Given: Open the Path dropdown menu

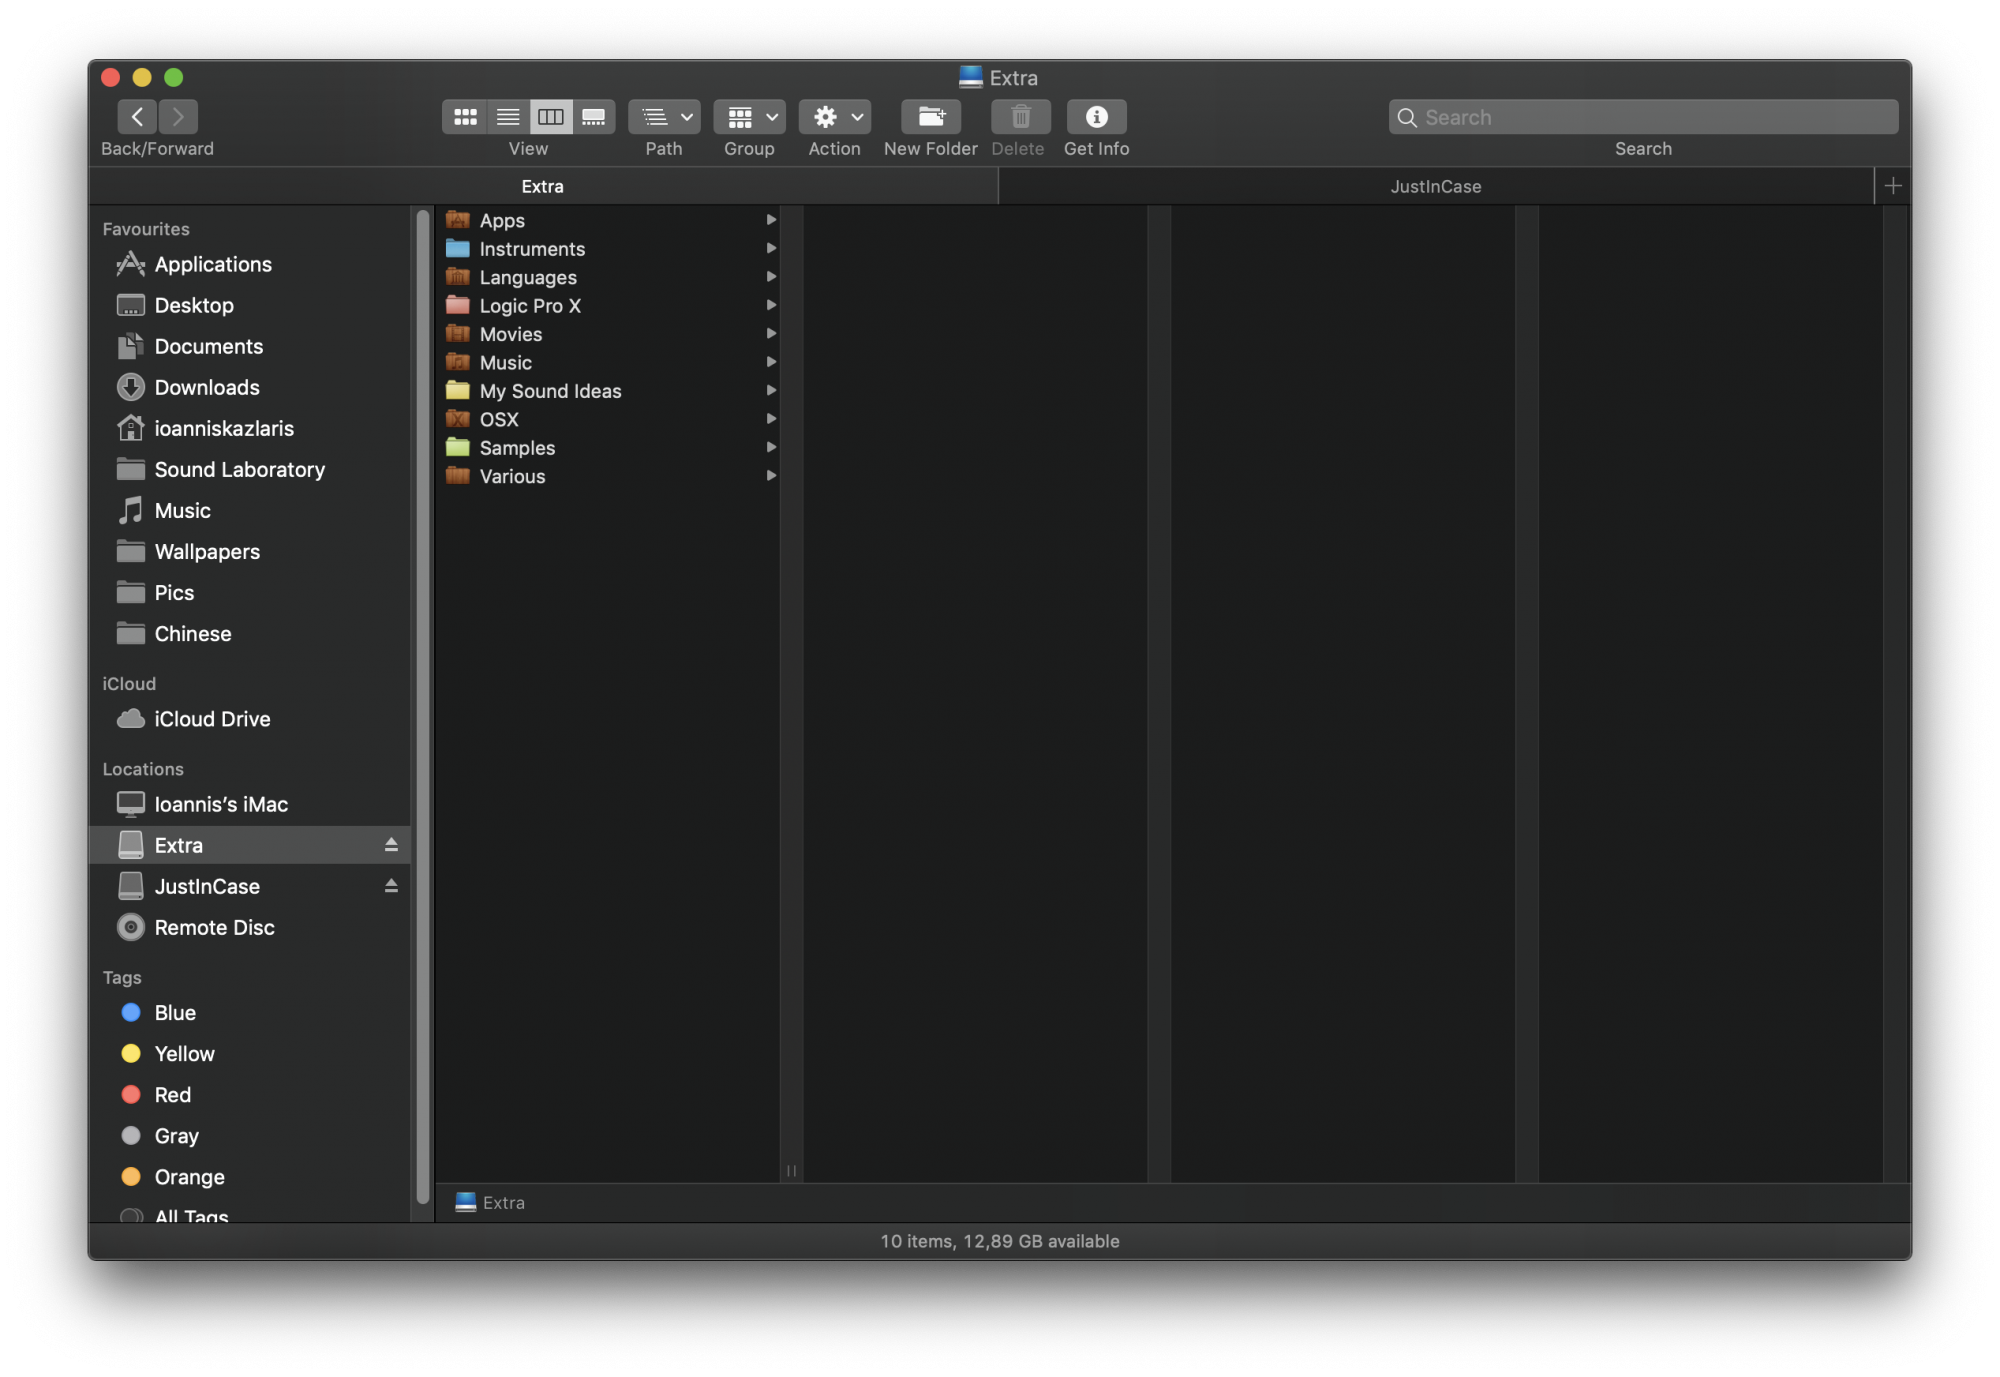Looking at the screenshot, I should (664, 117).
